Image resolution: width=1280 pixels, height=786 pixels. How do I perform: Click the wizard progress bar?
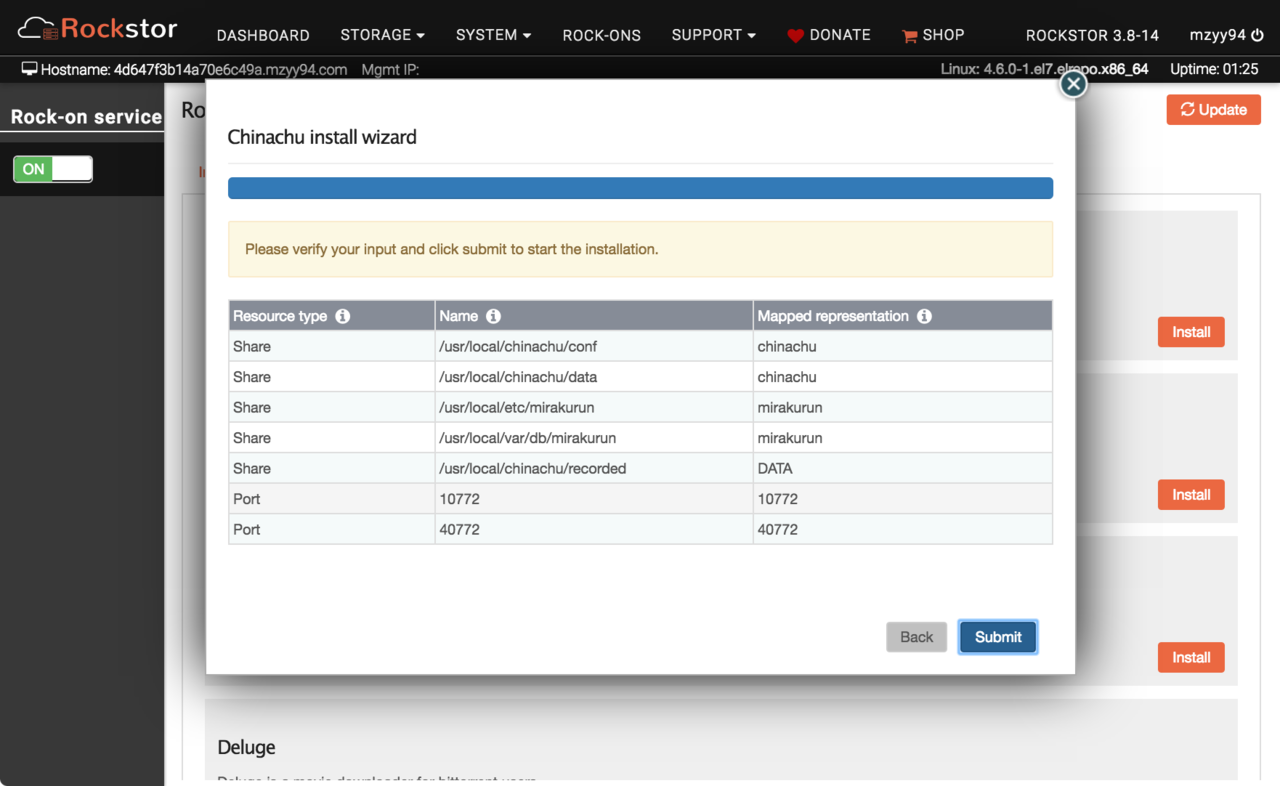(x=640, y=188)
